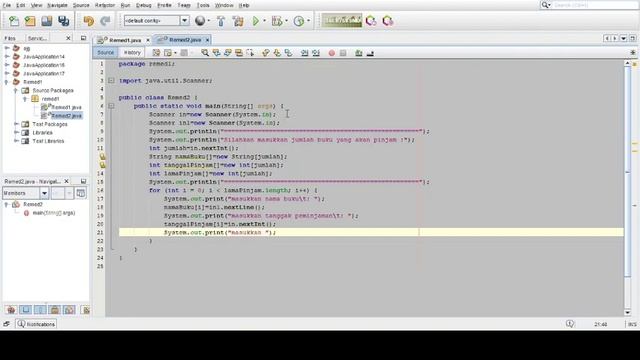Click the garbage collection icon beside memory meter
Viewport: 640px width, 360px height.
pos(371,21)
